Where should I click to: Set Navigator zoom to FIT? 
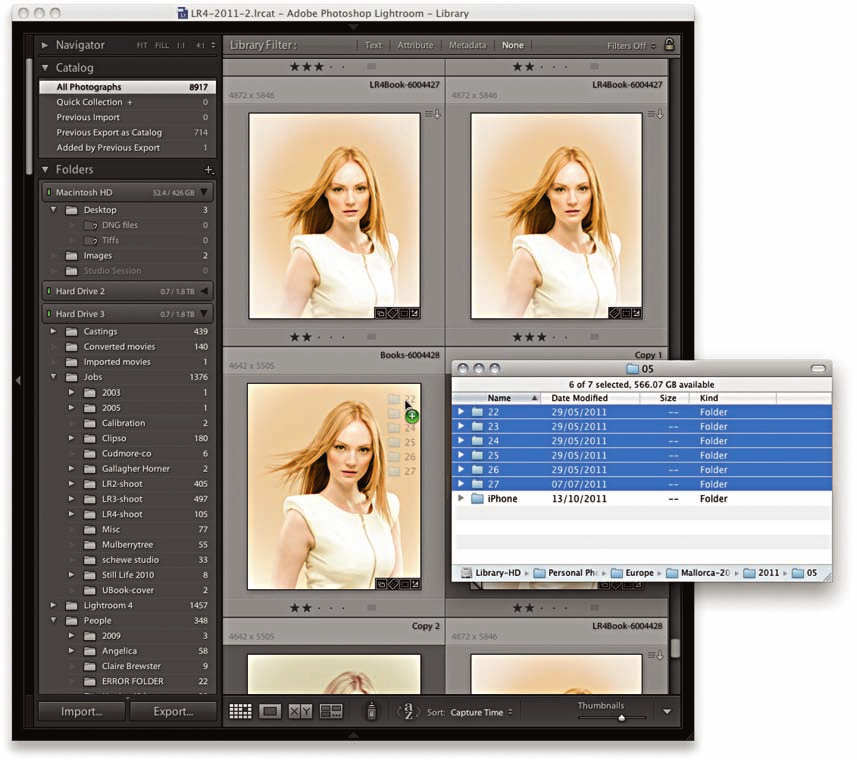pyautogui.click(x=142, y=45)
